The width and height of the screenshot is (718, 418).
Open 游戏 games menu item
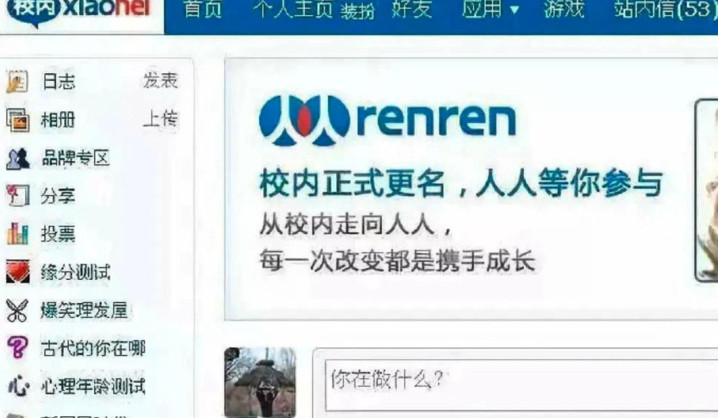564,9
